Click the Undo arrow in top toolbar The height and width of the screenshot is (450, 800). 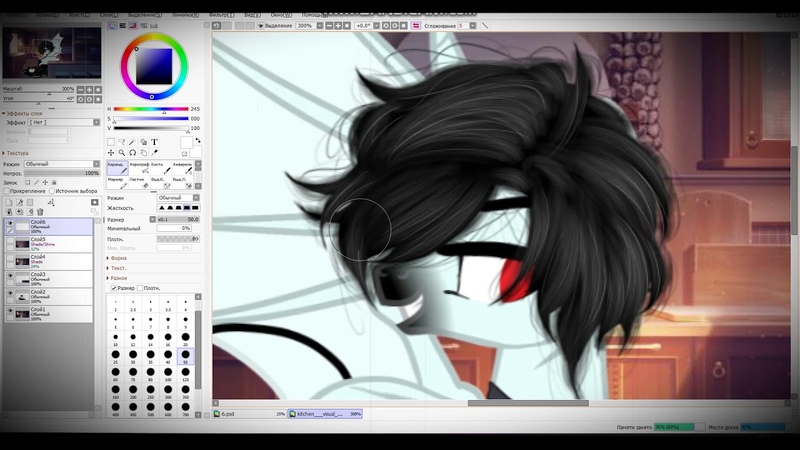[216, 26]
